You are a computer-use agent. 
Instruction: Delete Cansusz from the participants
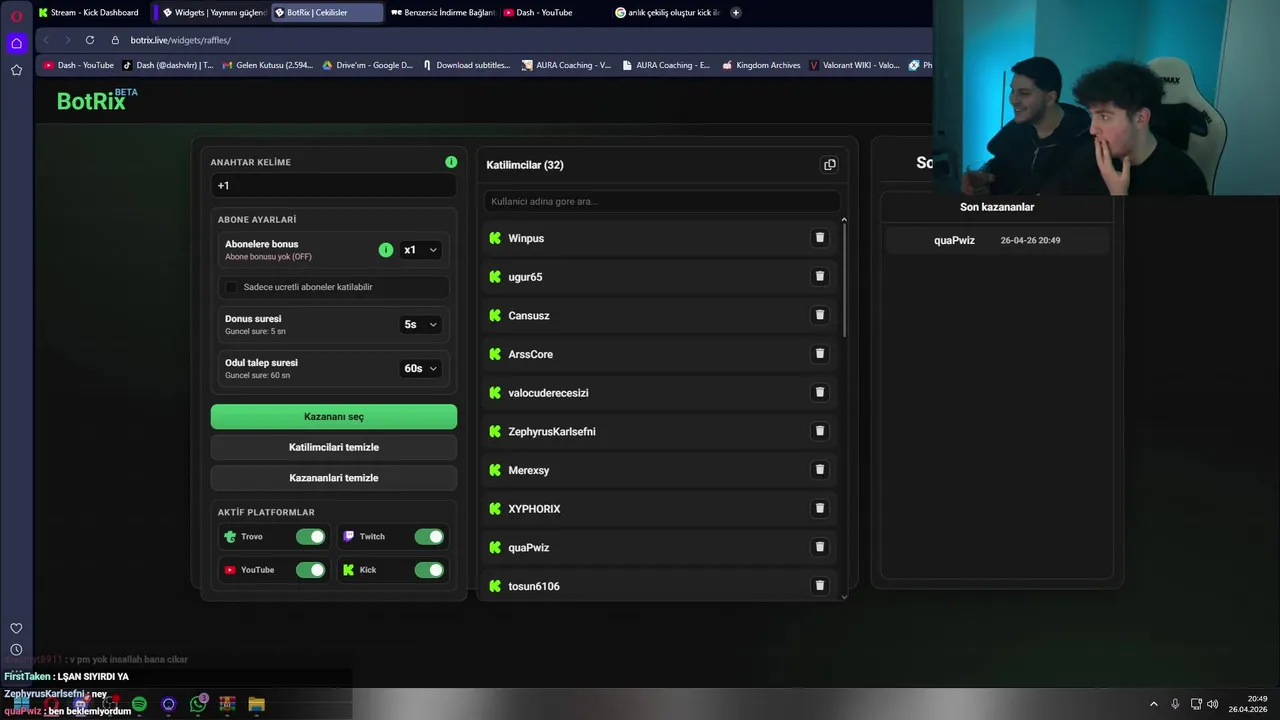tap(820, 315)
